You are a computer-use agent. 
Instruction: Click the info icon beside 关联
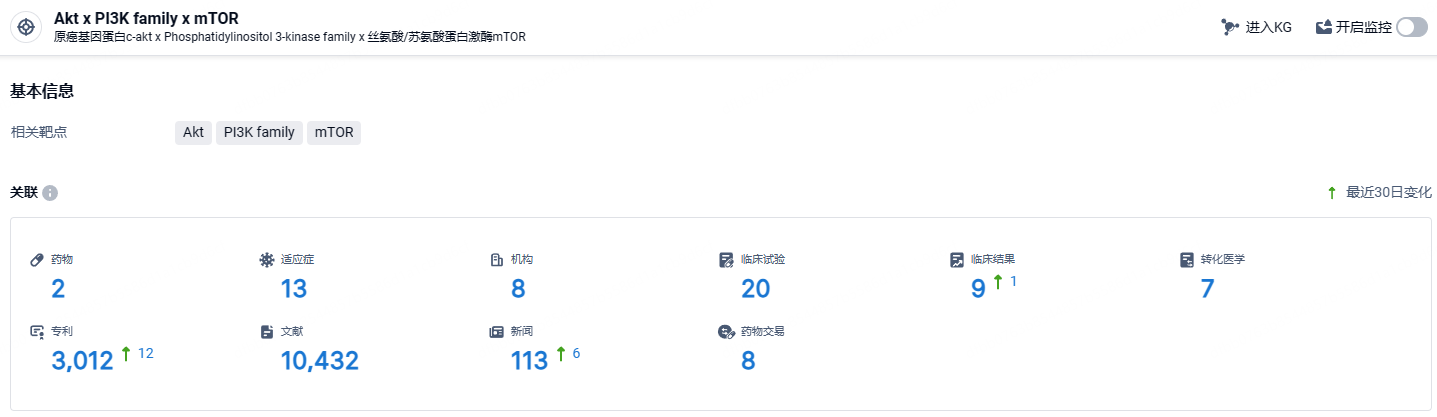point(50,192)
